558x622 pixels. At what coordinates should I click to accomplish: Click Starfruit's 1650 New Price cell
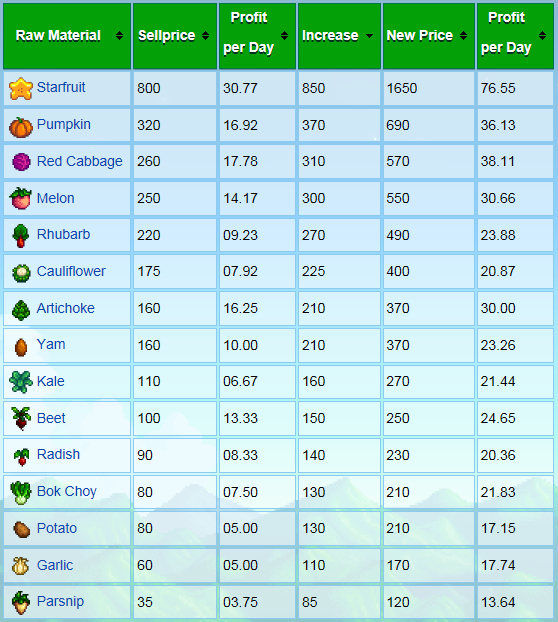(x=429, y=88)
